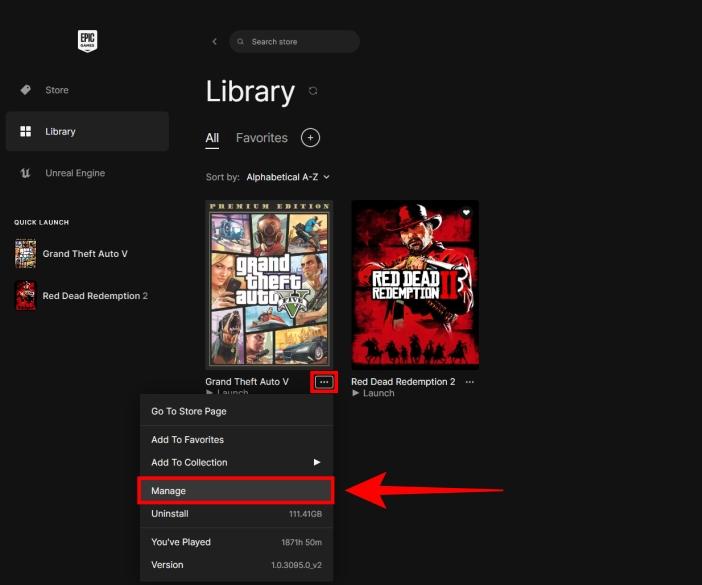
Task: Click the Search store field
Action: (295, 42)
